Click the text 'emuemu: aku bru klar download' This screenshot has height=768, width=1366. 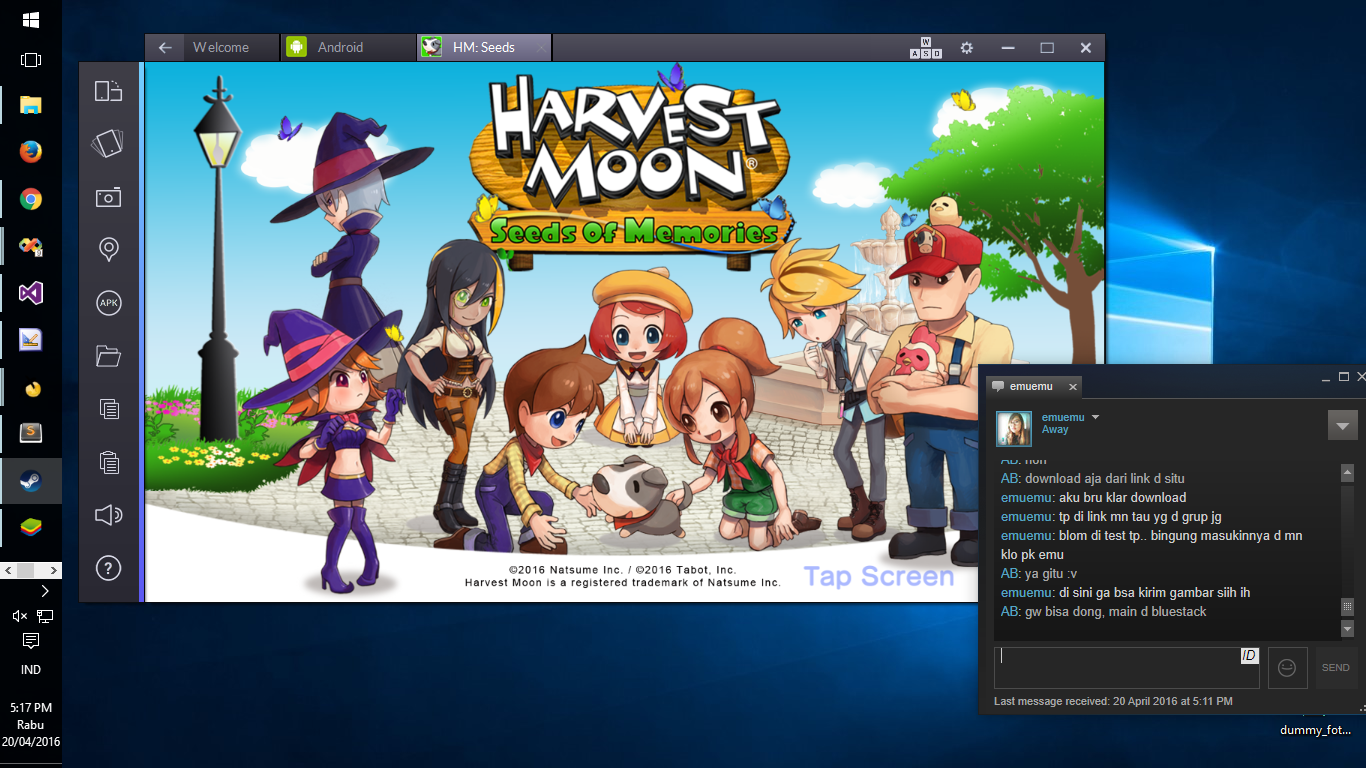pos(1093,497)
